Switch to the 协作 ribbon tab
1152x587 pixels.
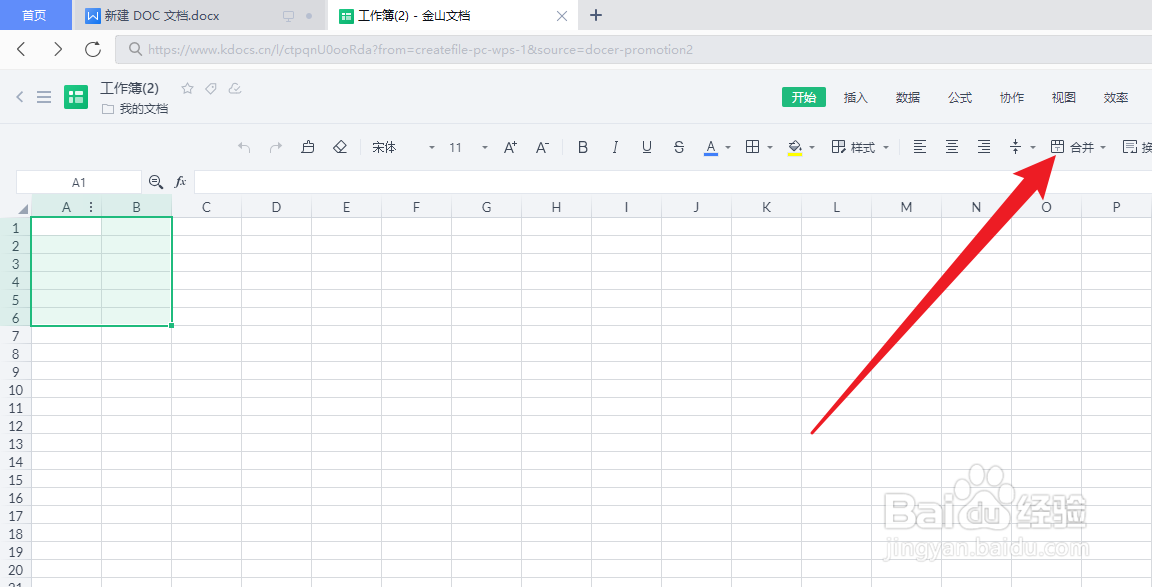(1012, 97)
